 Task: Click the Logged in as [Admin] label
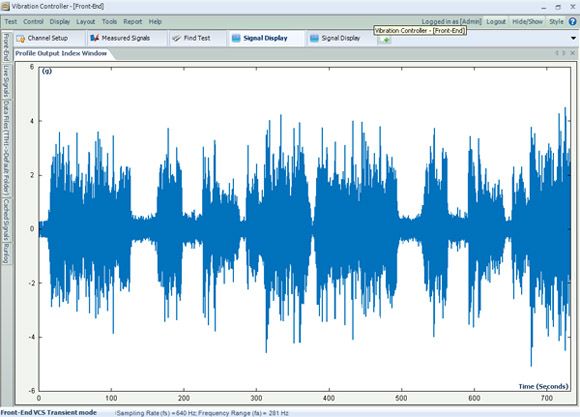pos(452,21)
